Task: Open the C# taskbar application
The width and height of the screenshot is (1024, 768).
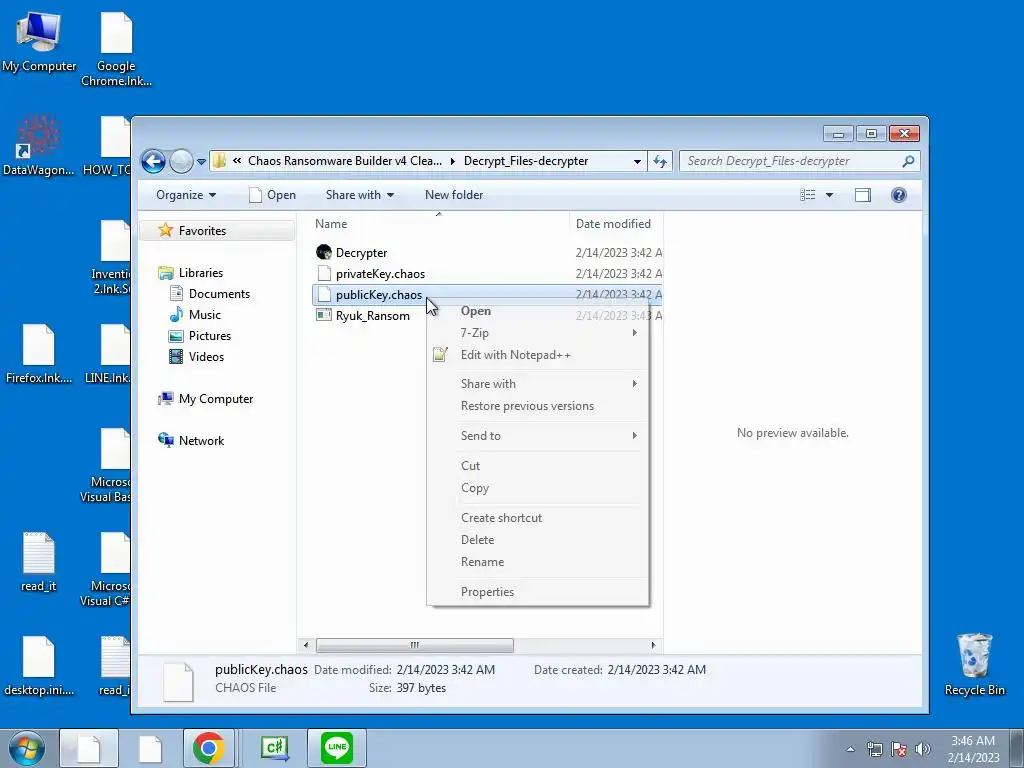Action: coord(275,748)
